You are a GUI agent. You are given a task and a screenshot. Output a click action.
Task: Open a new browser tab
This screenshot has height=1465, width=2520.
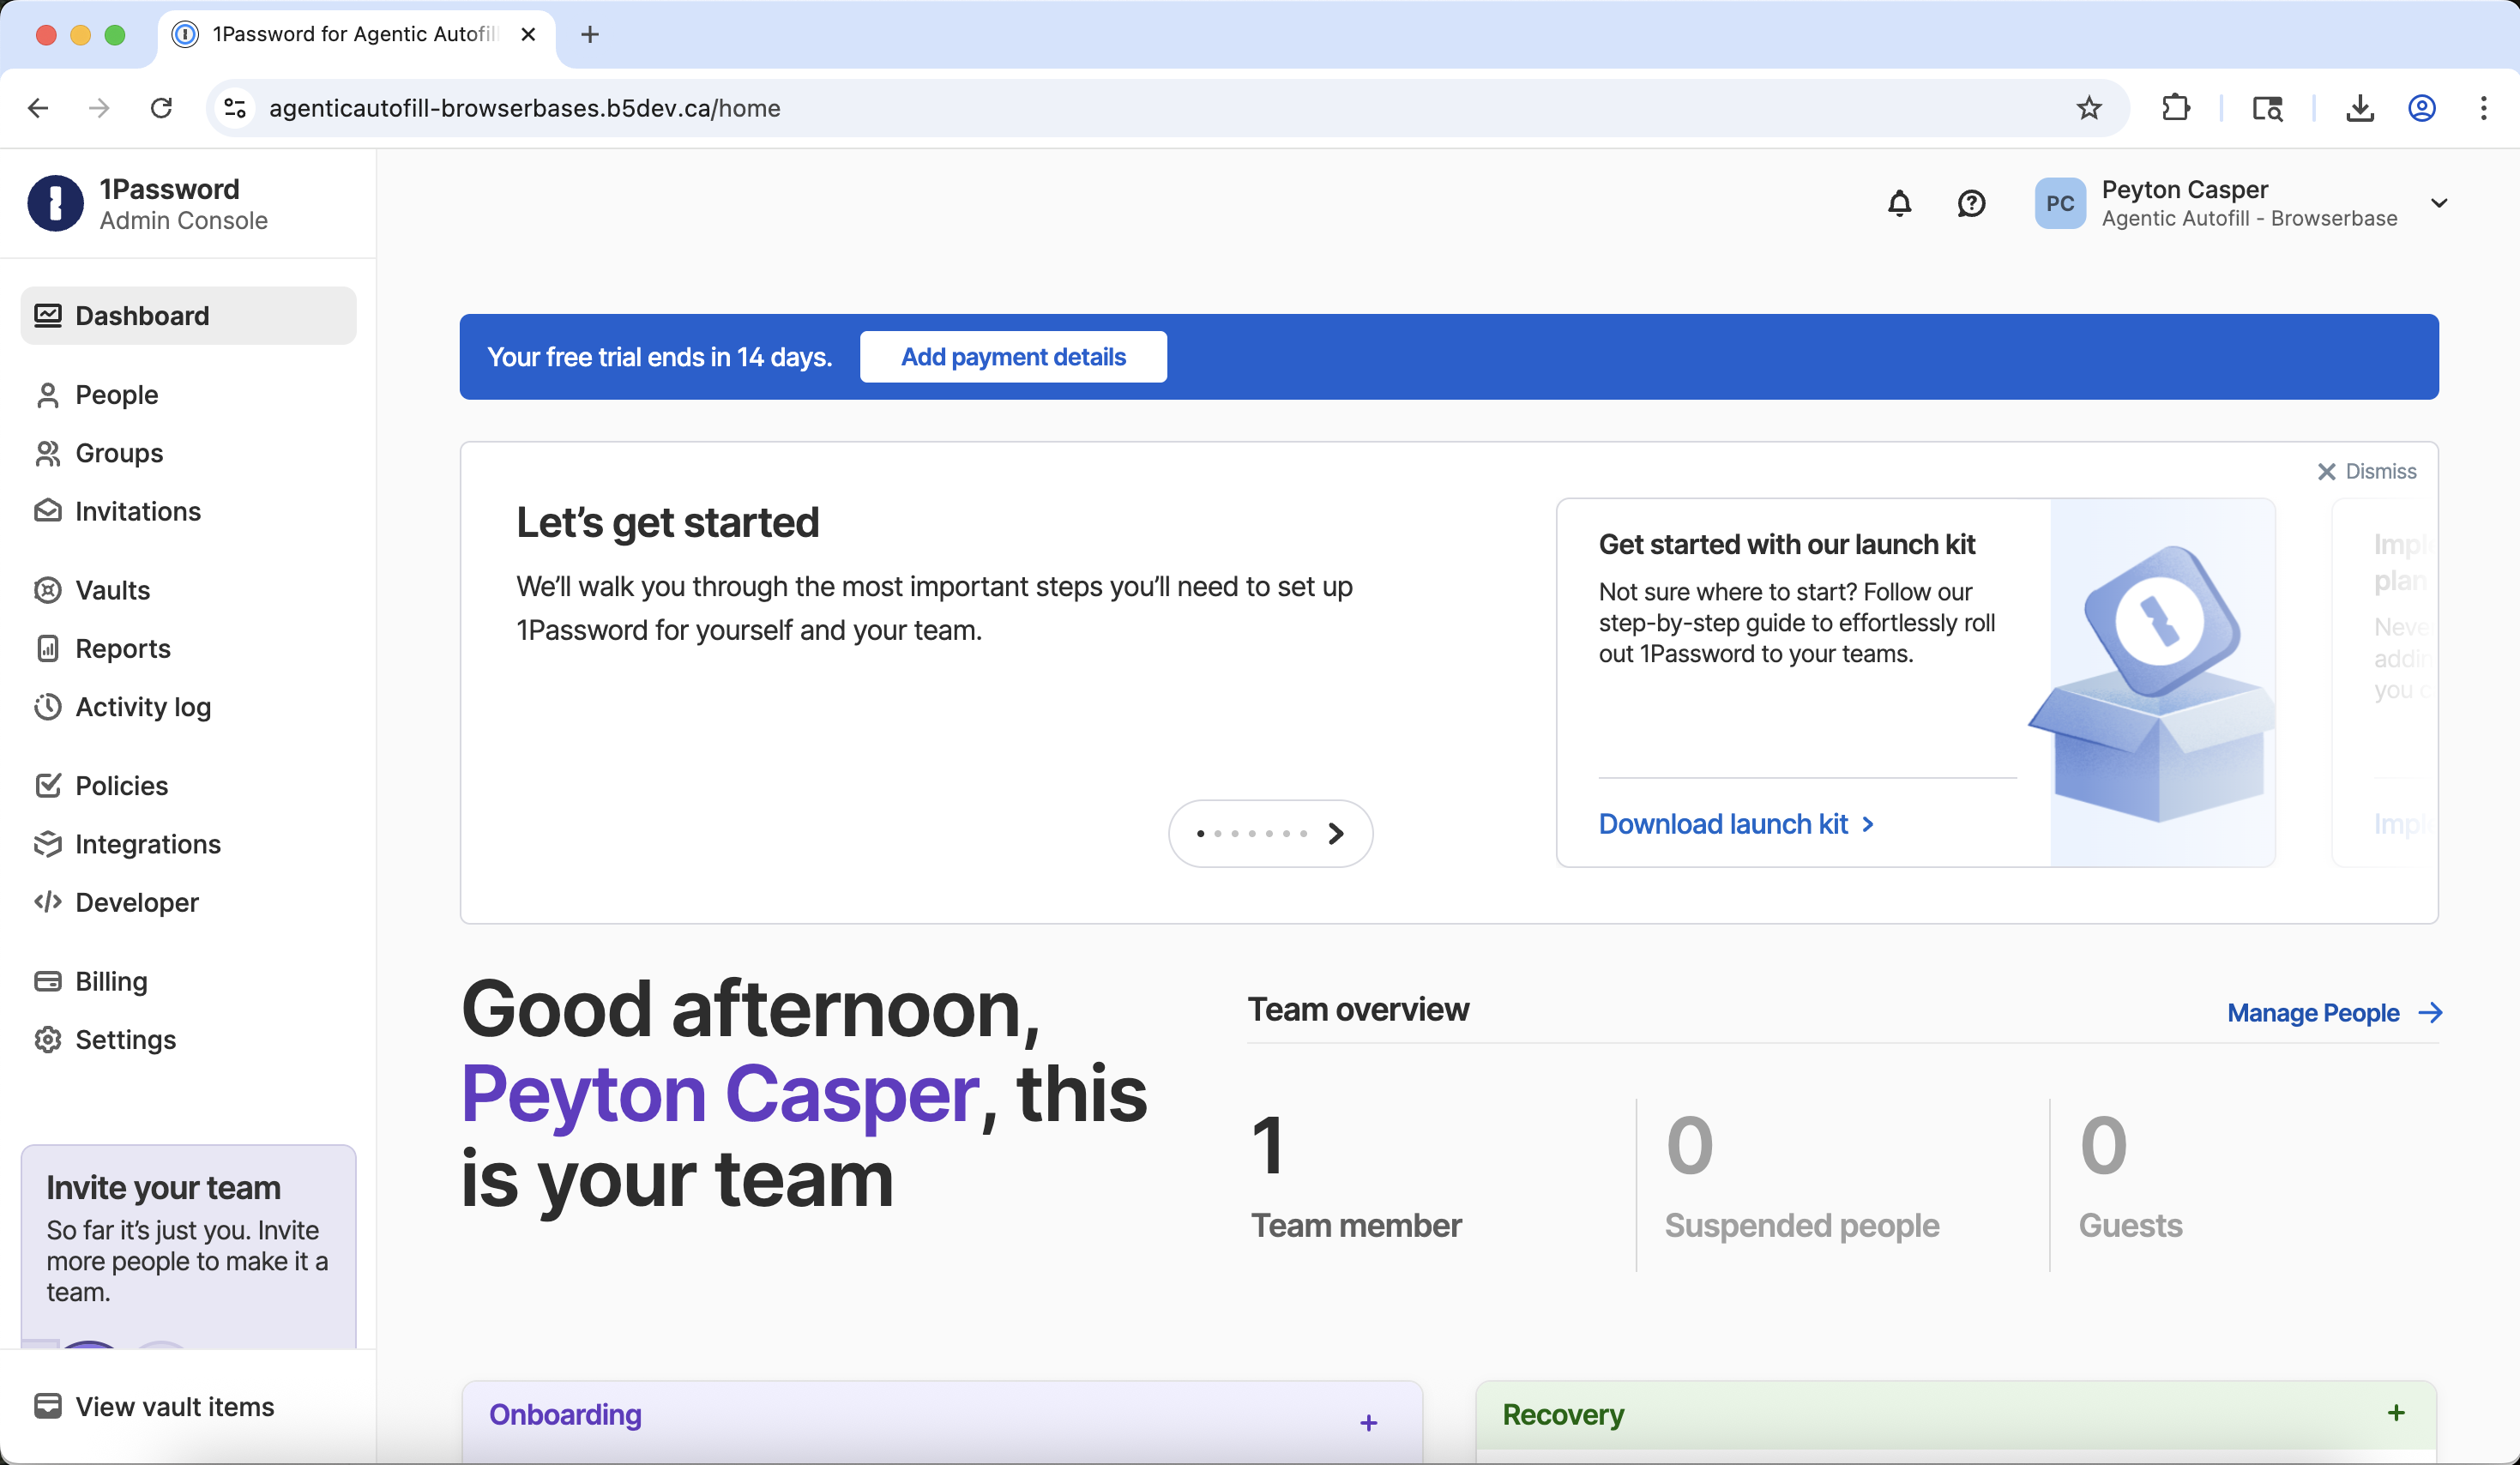click(x=589, y=34)
